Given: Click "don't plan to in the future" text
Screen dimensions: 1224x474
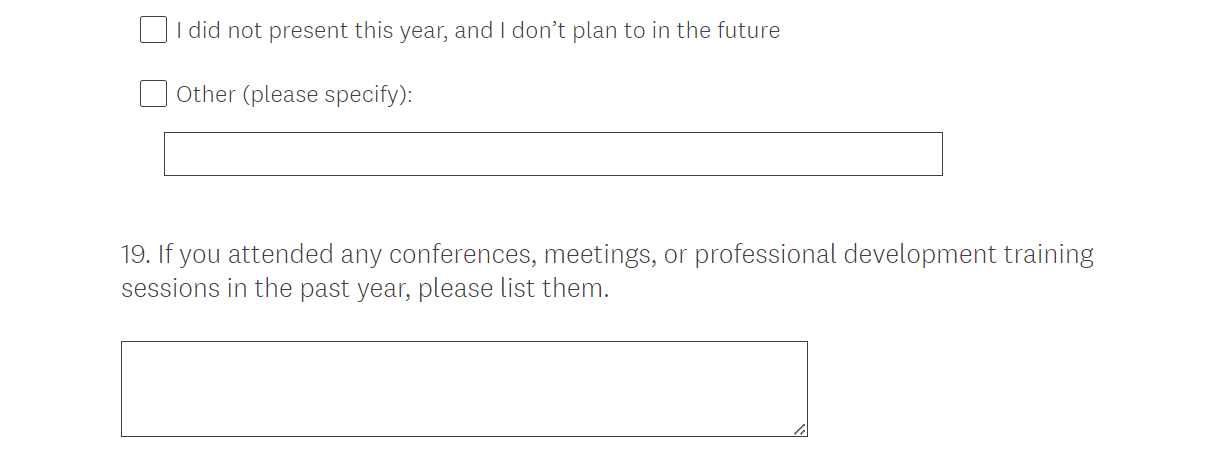Looking at the screenshot, I should 645,31.
